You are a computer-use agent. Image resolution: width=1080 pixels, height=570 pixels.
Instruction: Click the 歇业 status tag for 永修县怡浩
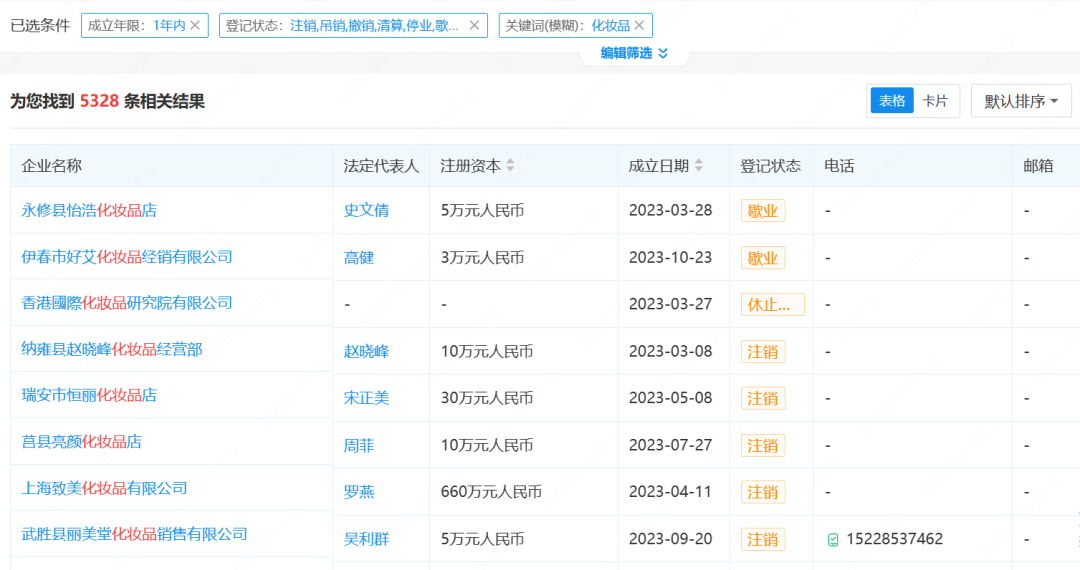point(763,211)
